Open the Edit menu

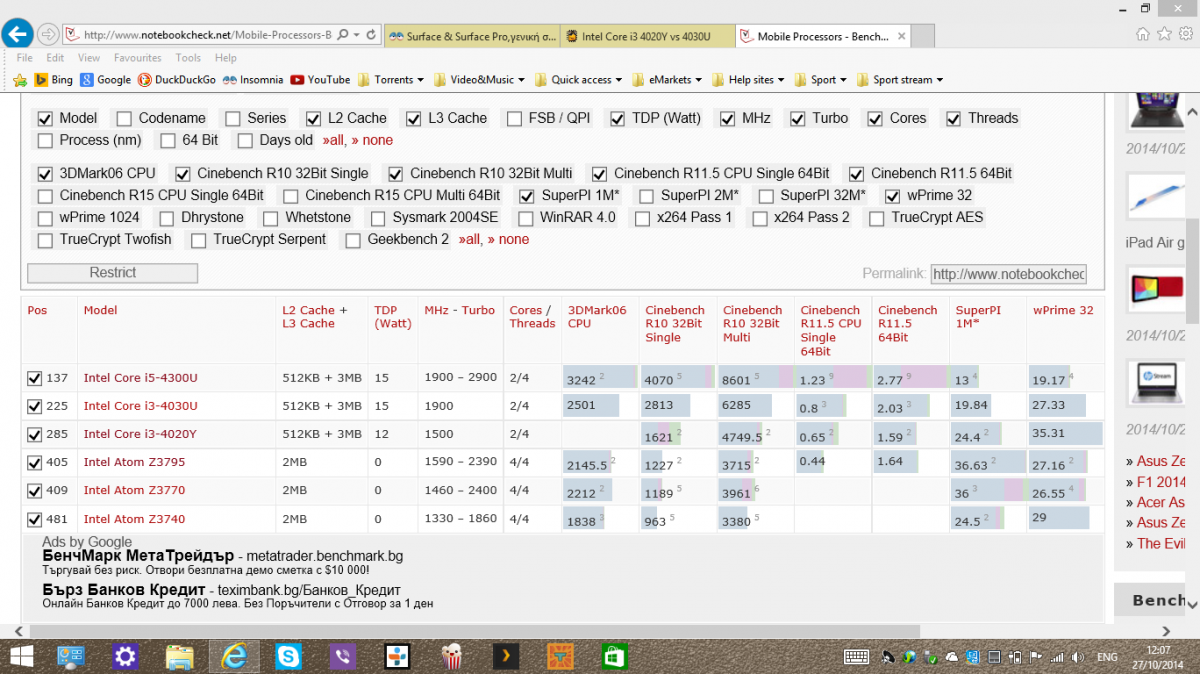55,58
